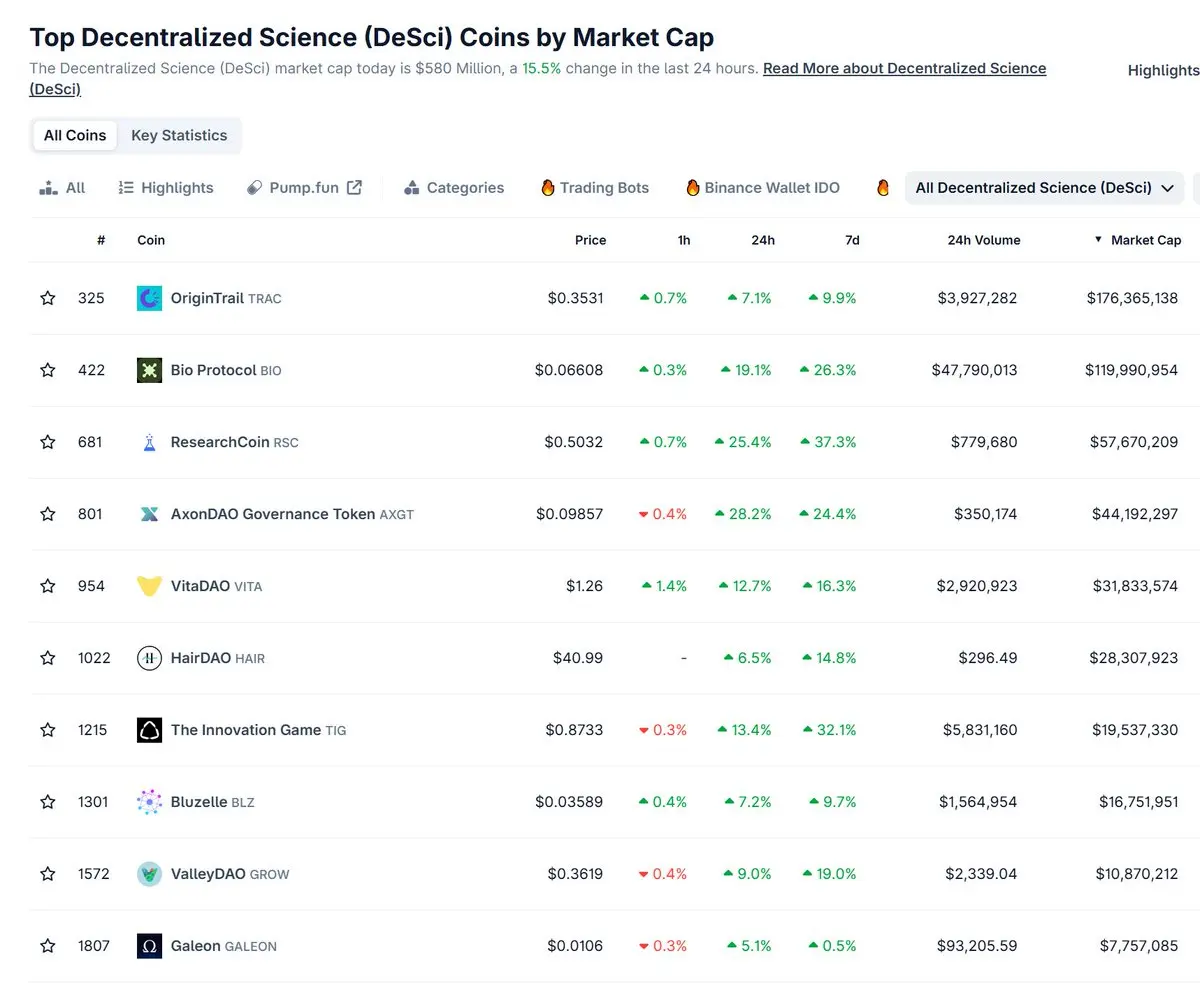
Task: Select the All filter tab
Action: pos(62,188)
